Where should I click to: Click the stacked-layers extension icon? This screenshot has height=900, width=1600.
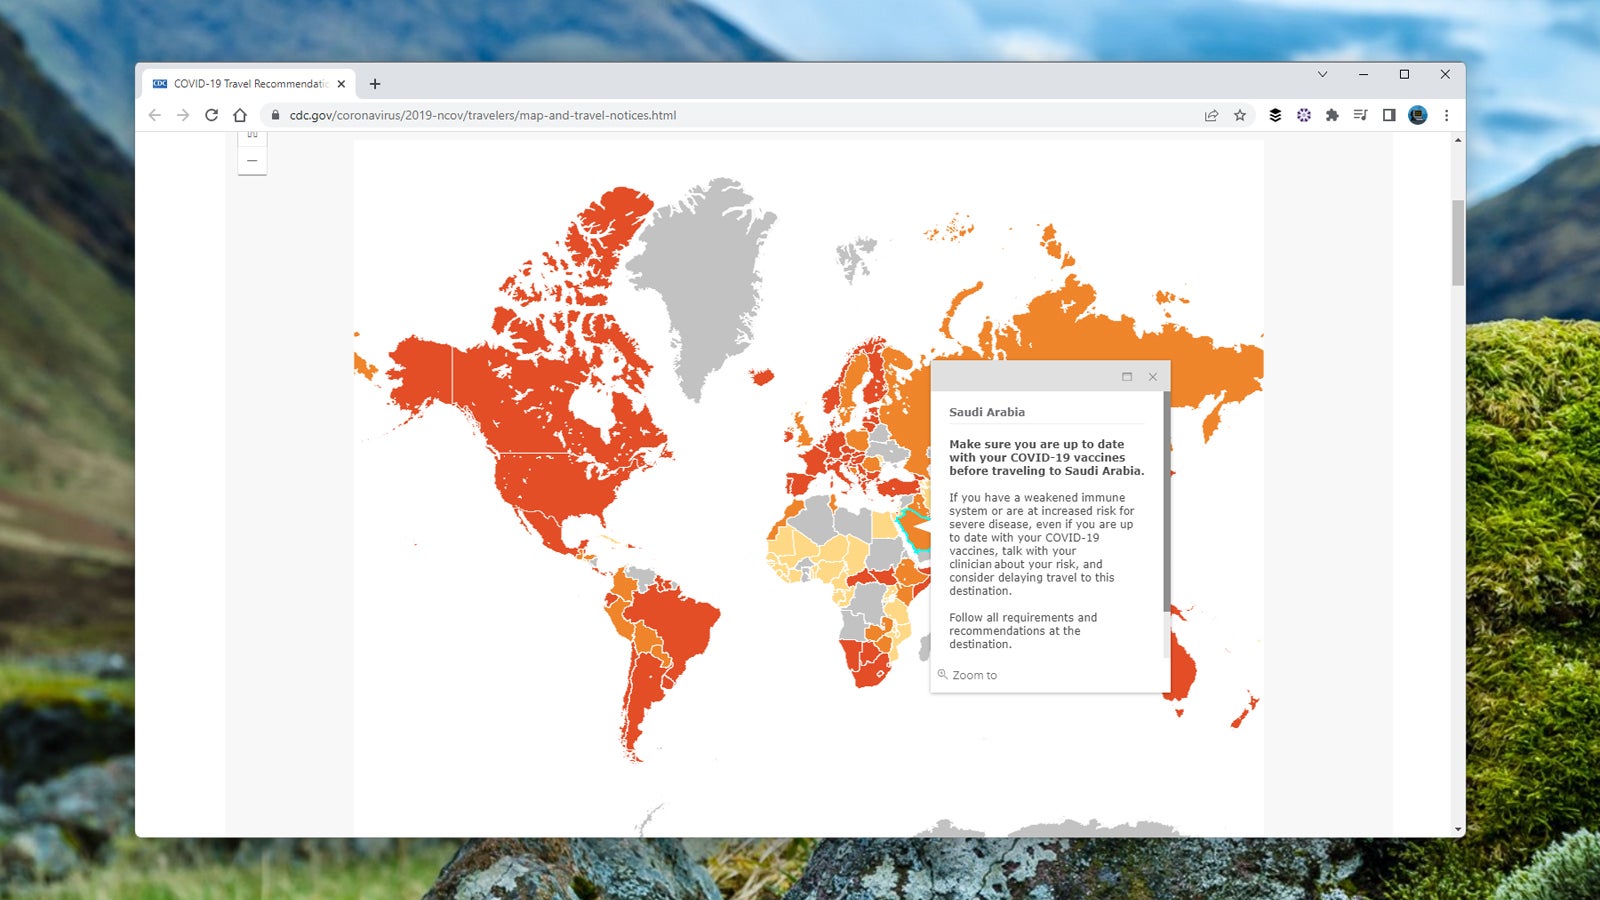click(x=1274, y=115)
